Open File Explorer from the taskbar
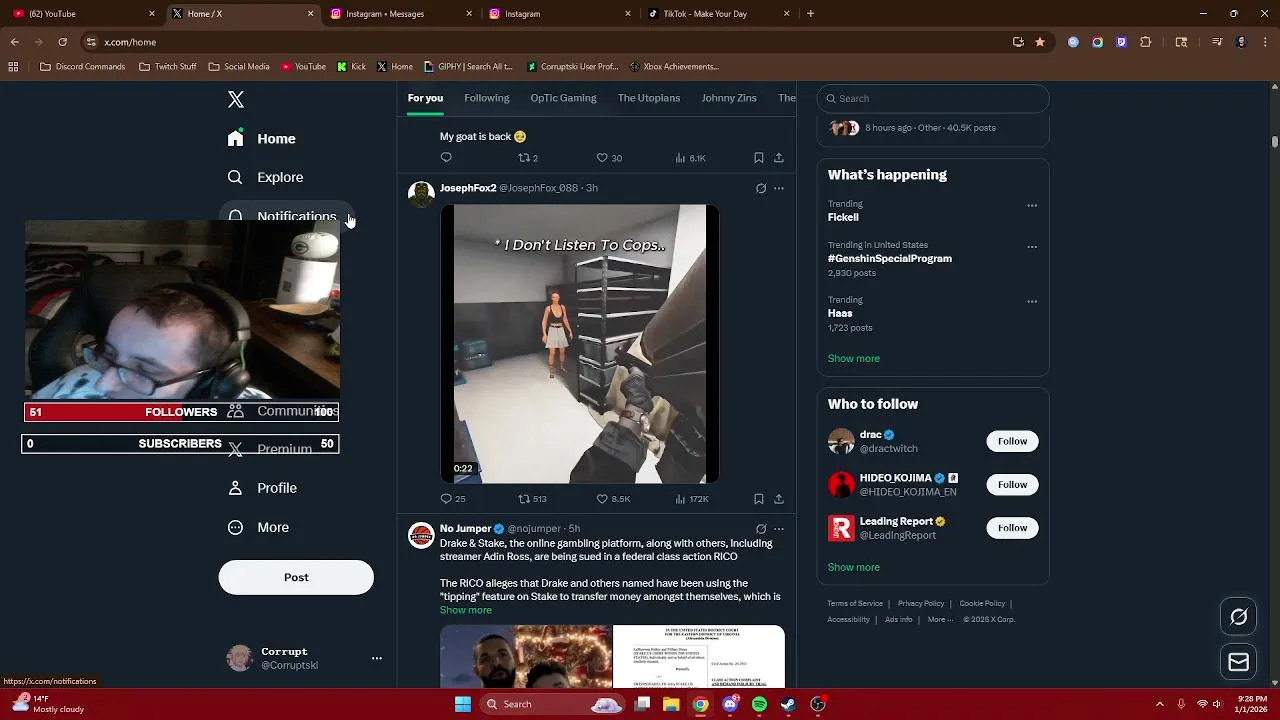Viewport: 1280px width, 720px height. tap(671, 704)
